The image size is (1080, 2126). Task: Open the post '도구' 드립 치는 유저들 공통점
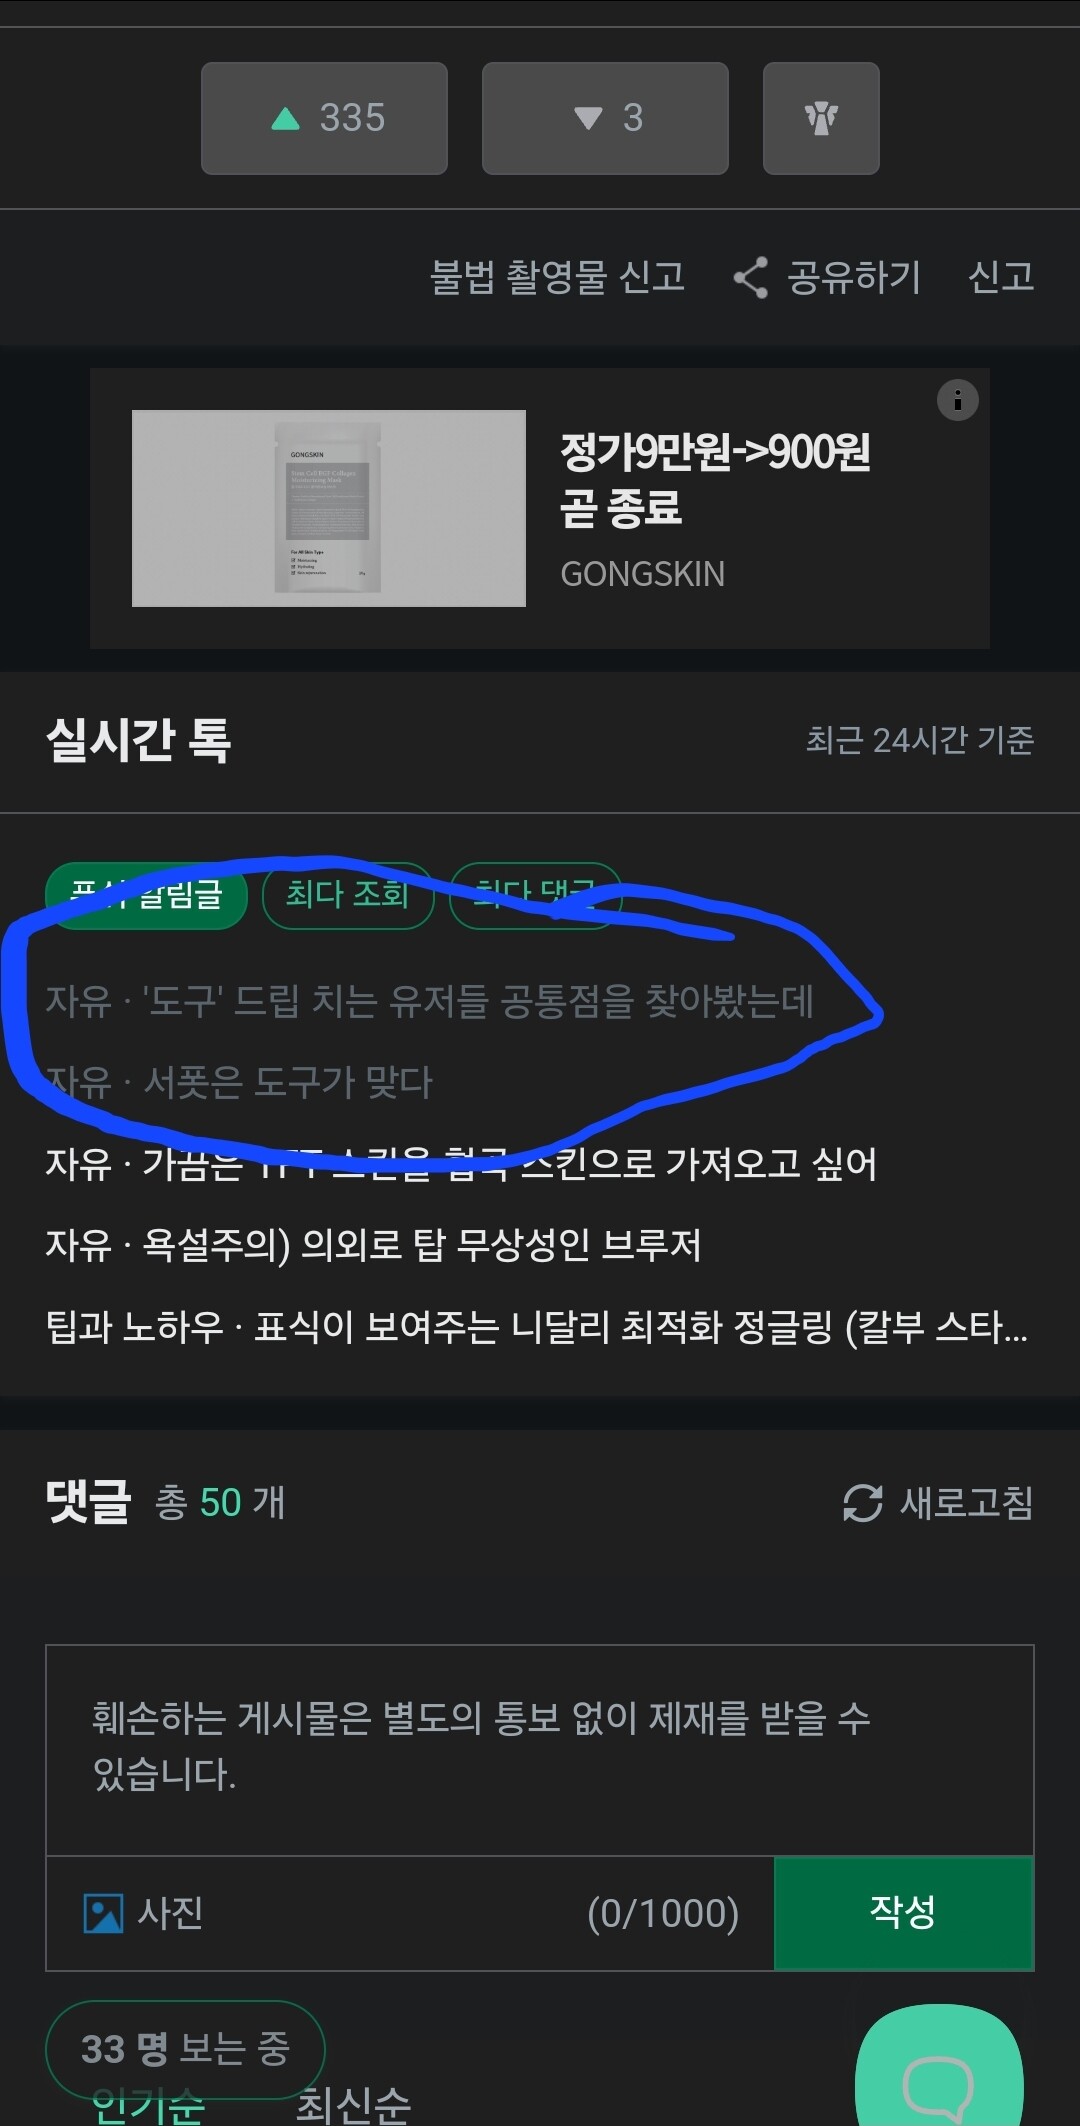point(430,1001)
